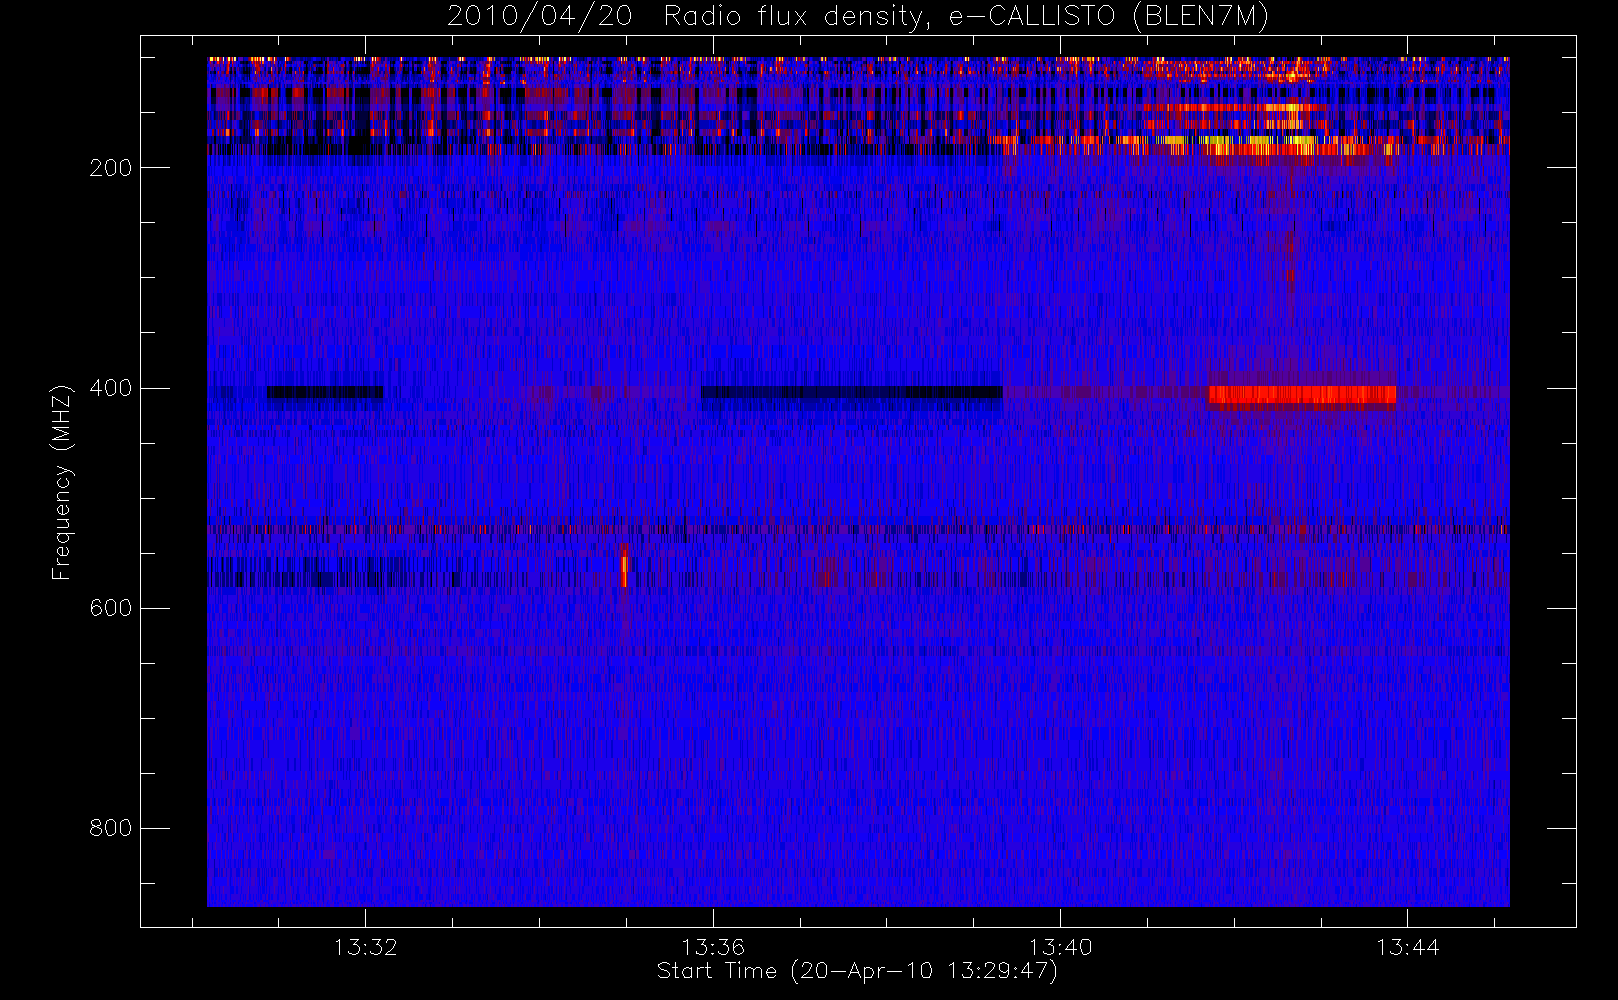Image resolution: width=1618 pixels, height=1000 pixels.
Task: Click the small red spike near 570 MHz
Action: [624, 571]
